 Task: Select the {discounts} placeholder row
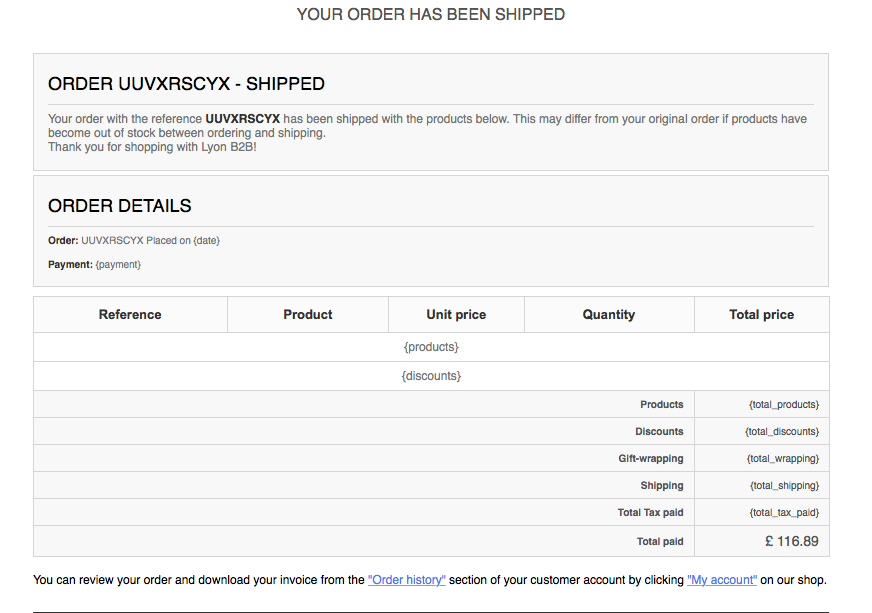point(431,376)
